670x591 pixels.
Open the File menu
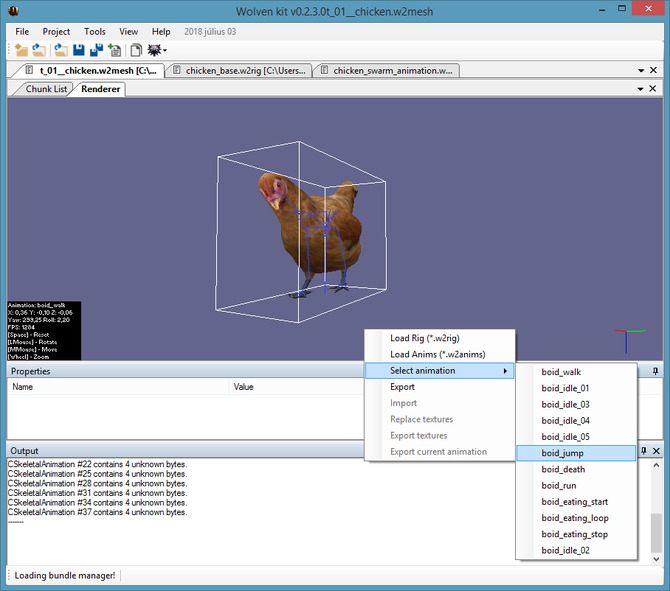pos(22,32)
